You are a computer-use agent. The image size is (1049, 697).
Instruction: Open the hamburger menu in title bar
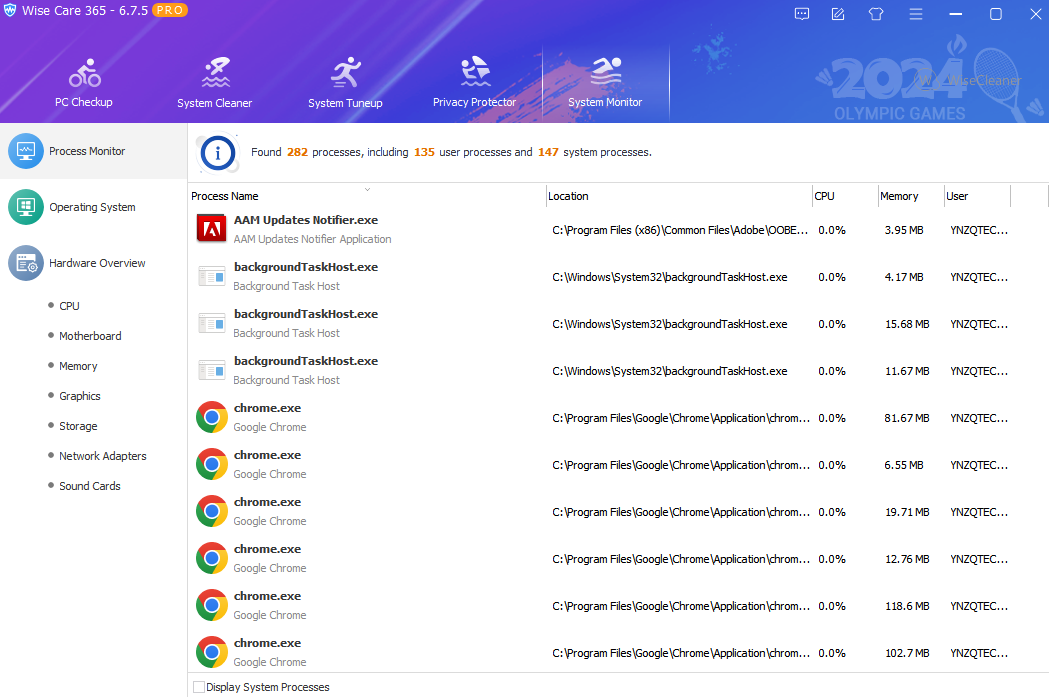[x=915, y=14]
